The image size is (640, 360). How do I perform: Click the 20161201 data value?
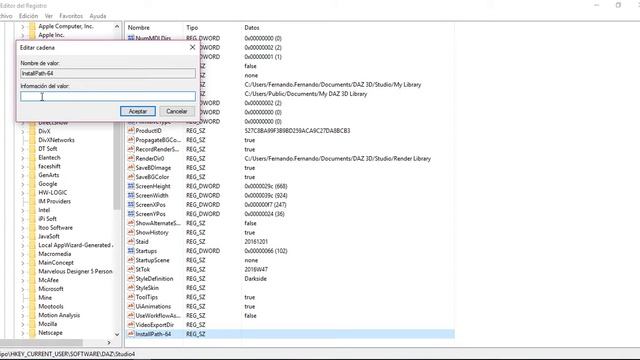[x=256, y=242]
